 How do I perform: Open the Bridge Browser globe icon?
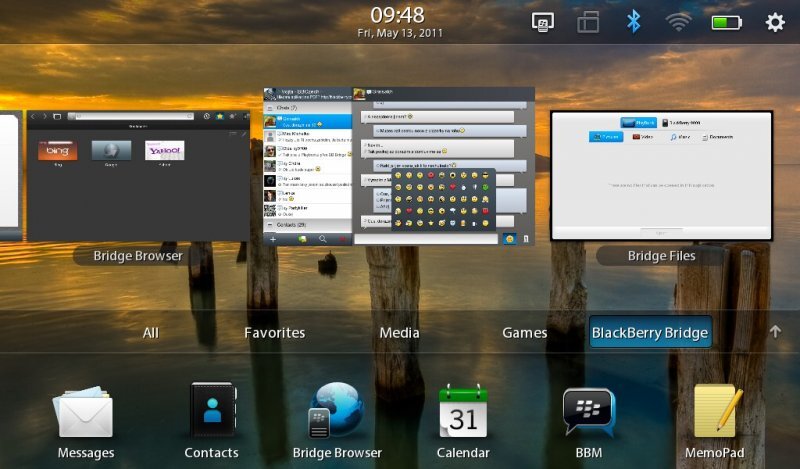coord(336,410)
